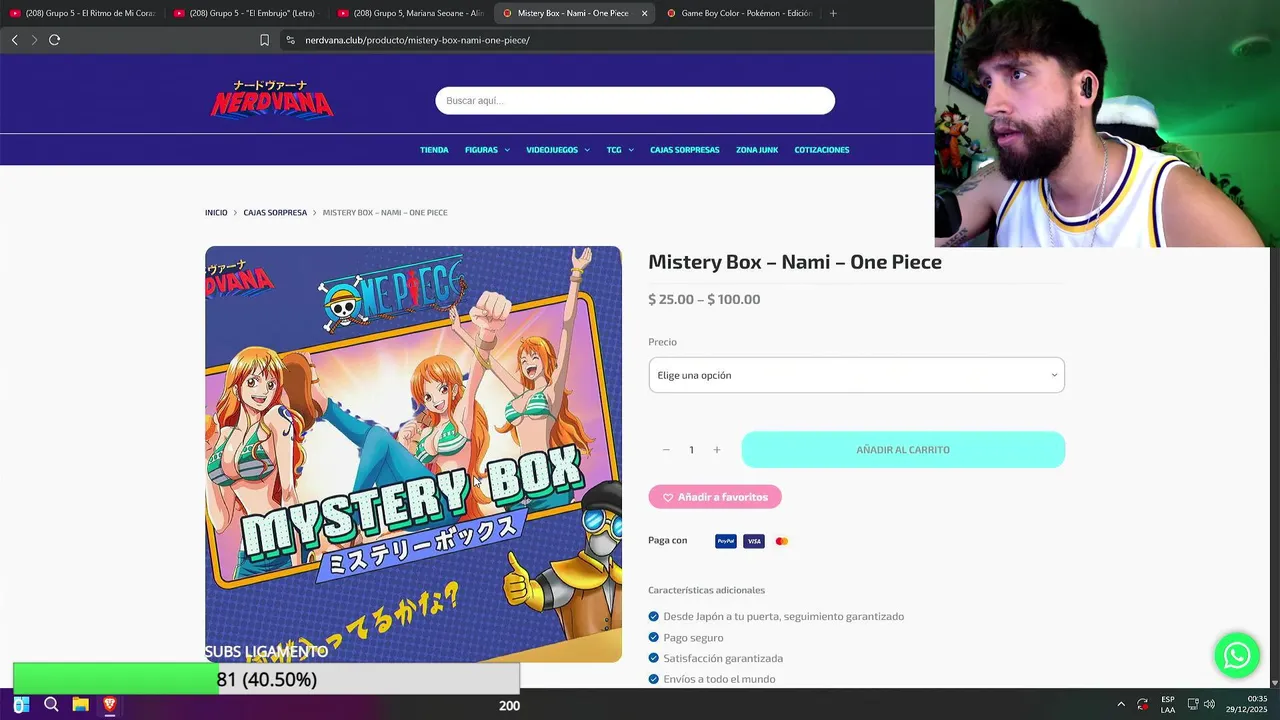This screenshot has height=720, width=1280.
Task: Open Windows search magnifier in taskbar
Action: (51, 705)
